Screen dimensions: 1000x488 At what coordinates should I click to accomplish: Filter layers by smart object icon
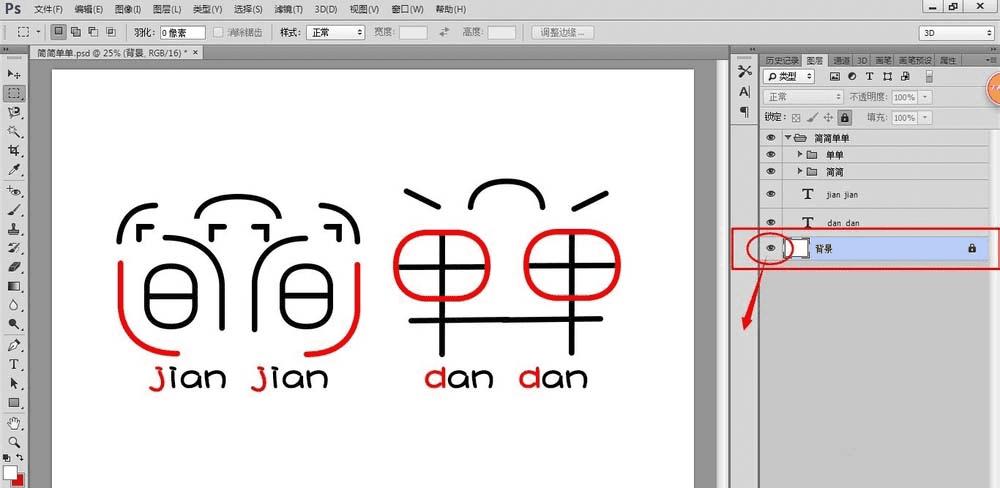click(905, 77)
